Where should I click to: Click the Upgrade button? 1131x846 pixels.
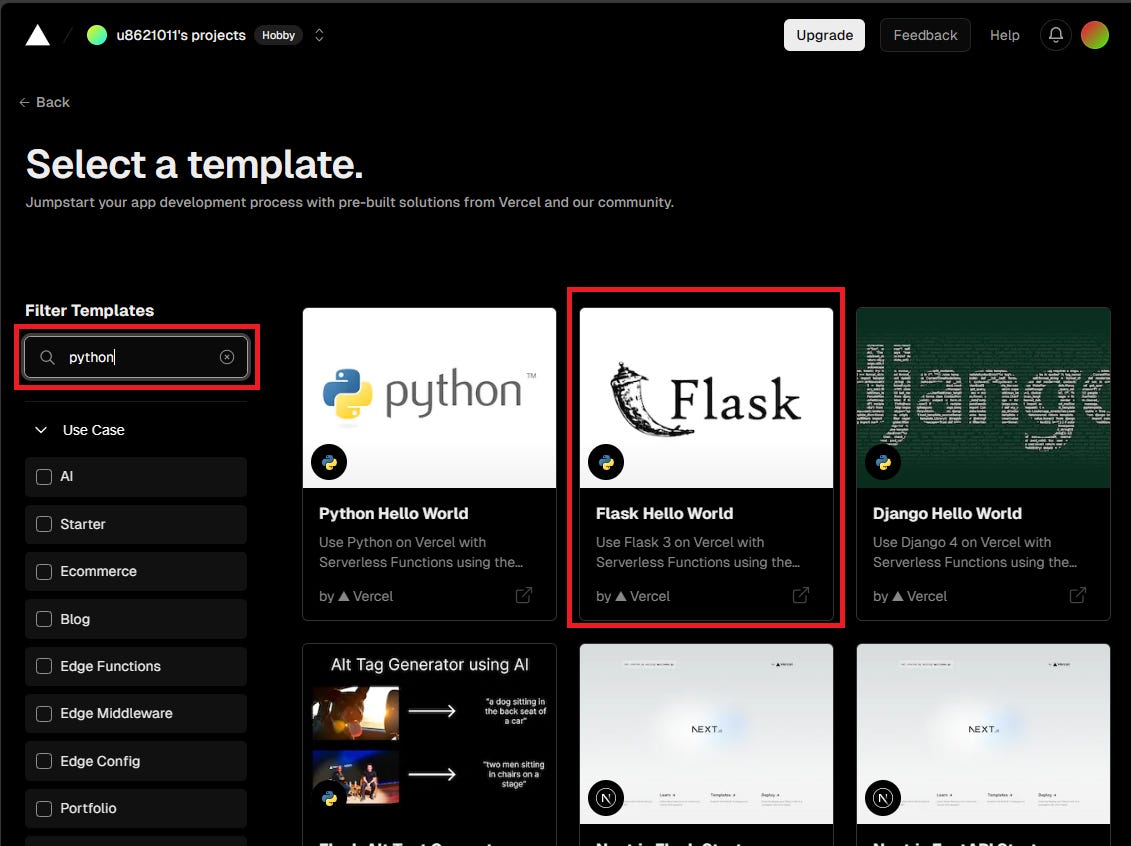click(x=824, y=35)
